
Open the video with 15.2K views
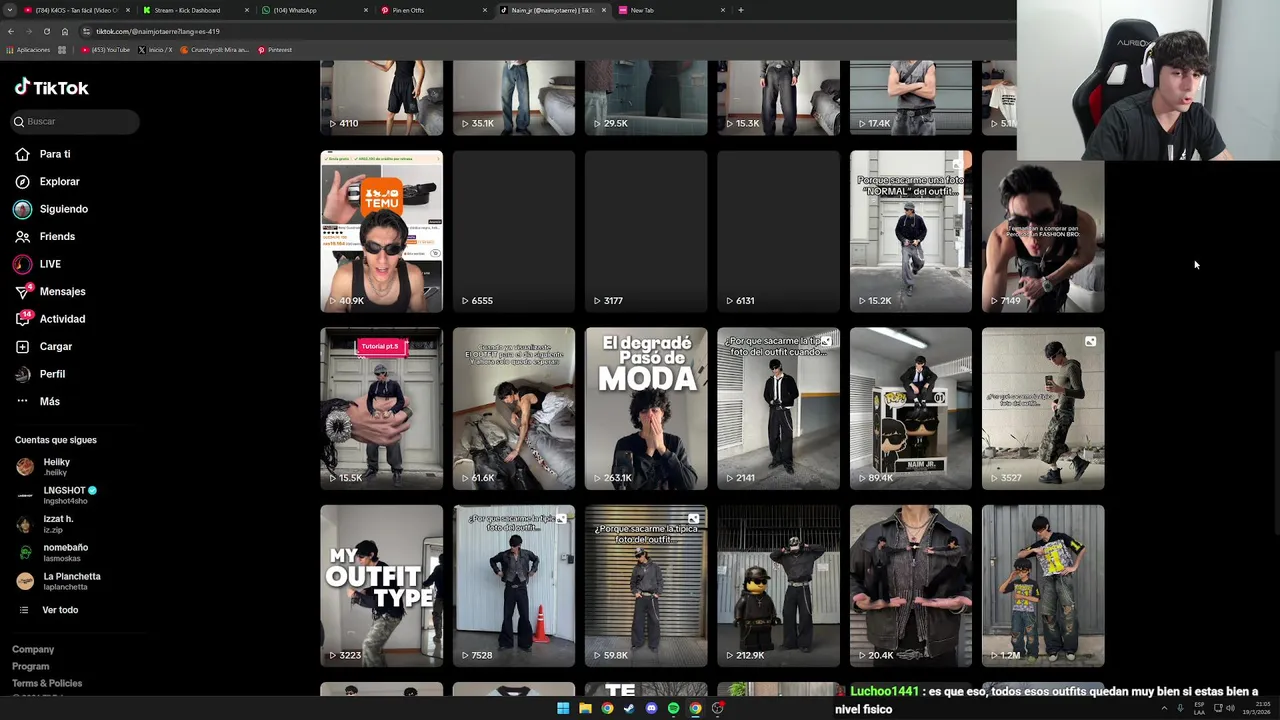pos(910,231)
